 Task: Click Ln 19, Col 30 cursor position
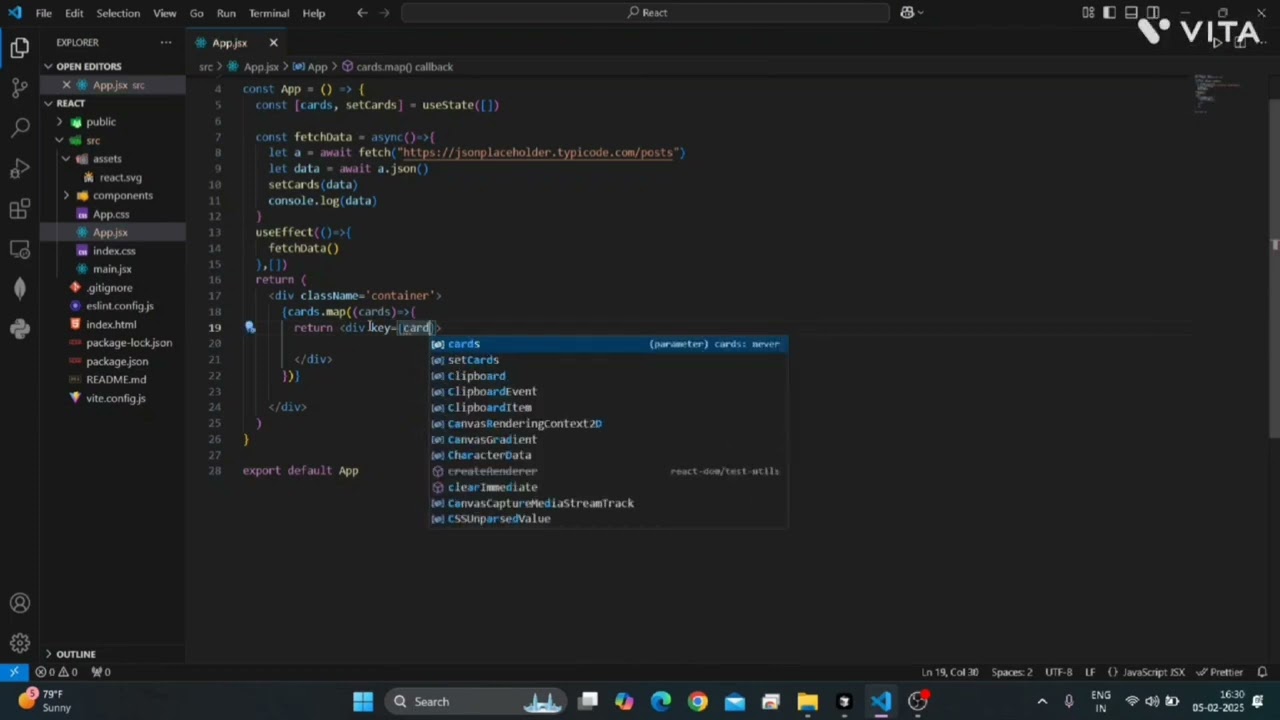[x=950, y=672]
